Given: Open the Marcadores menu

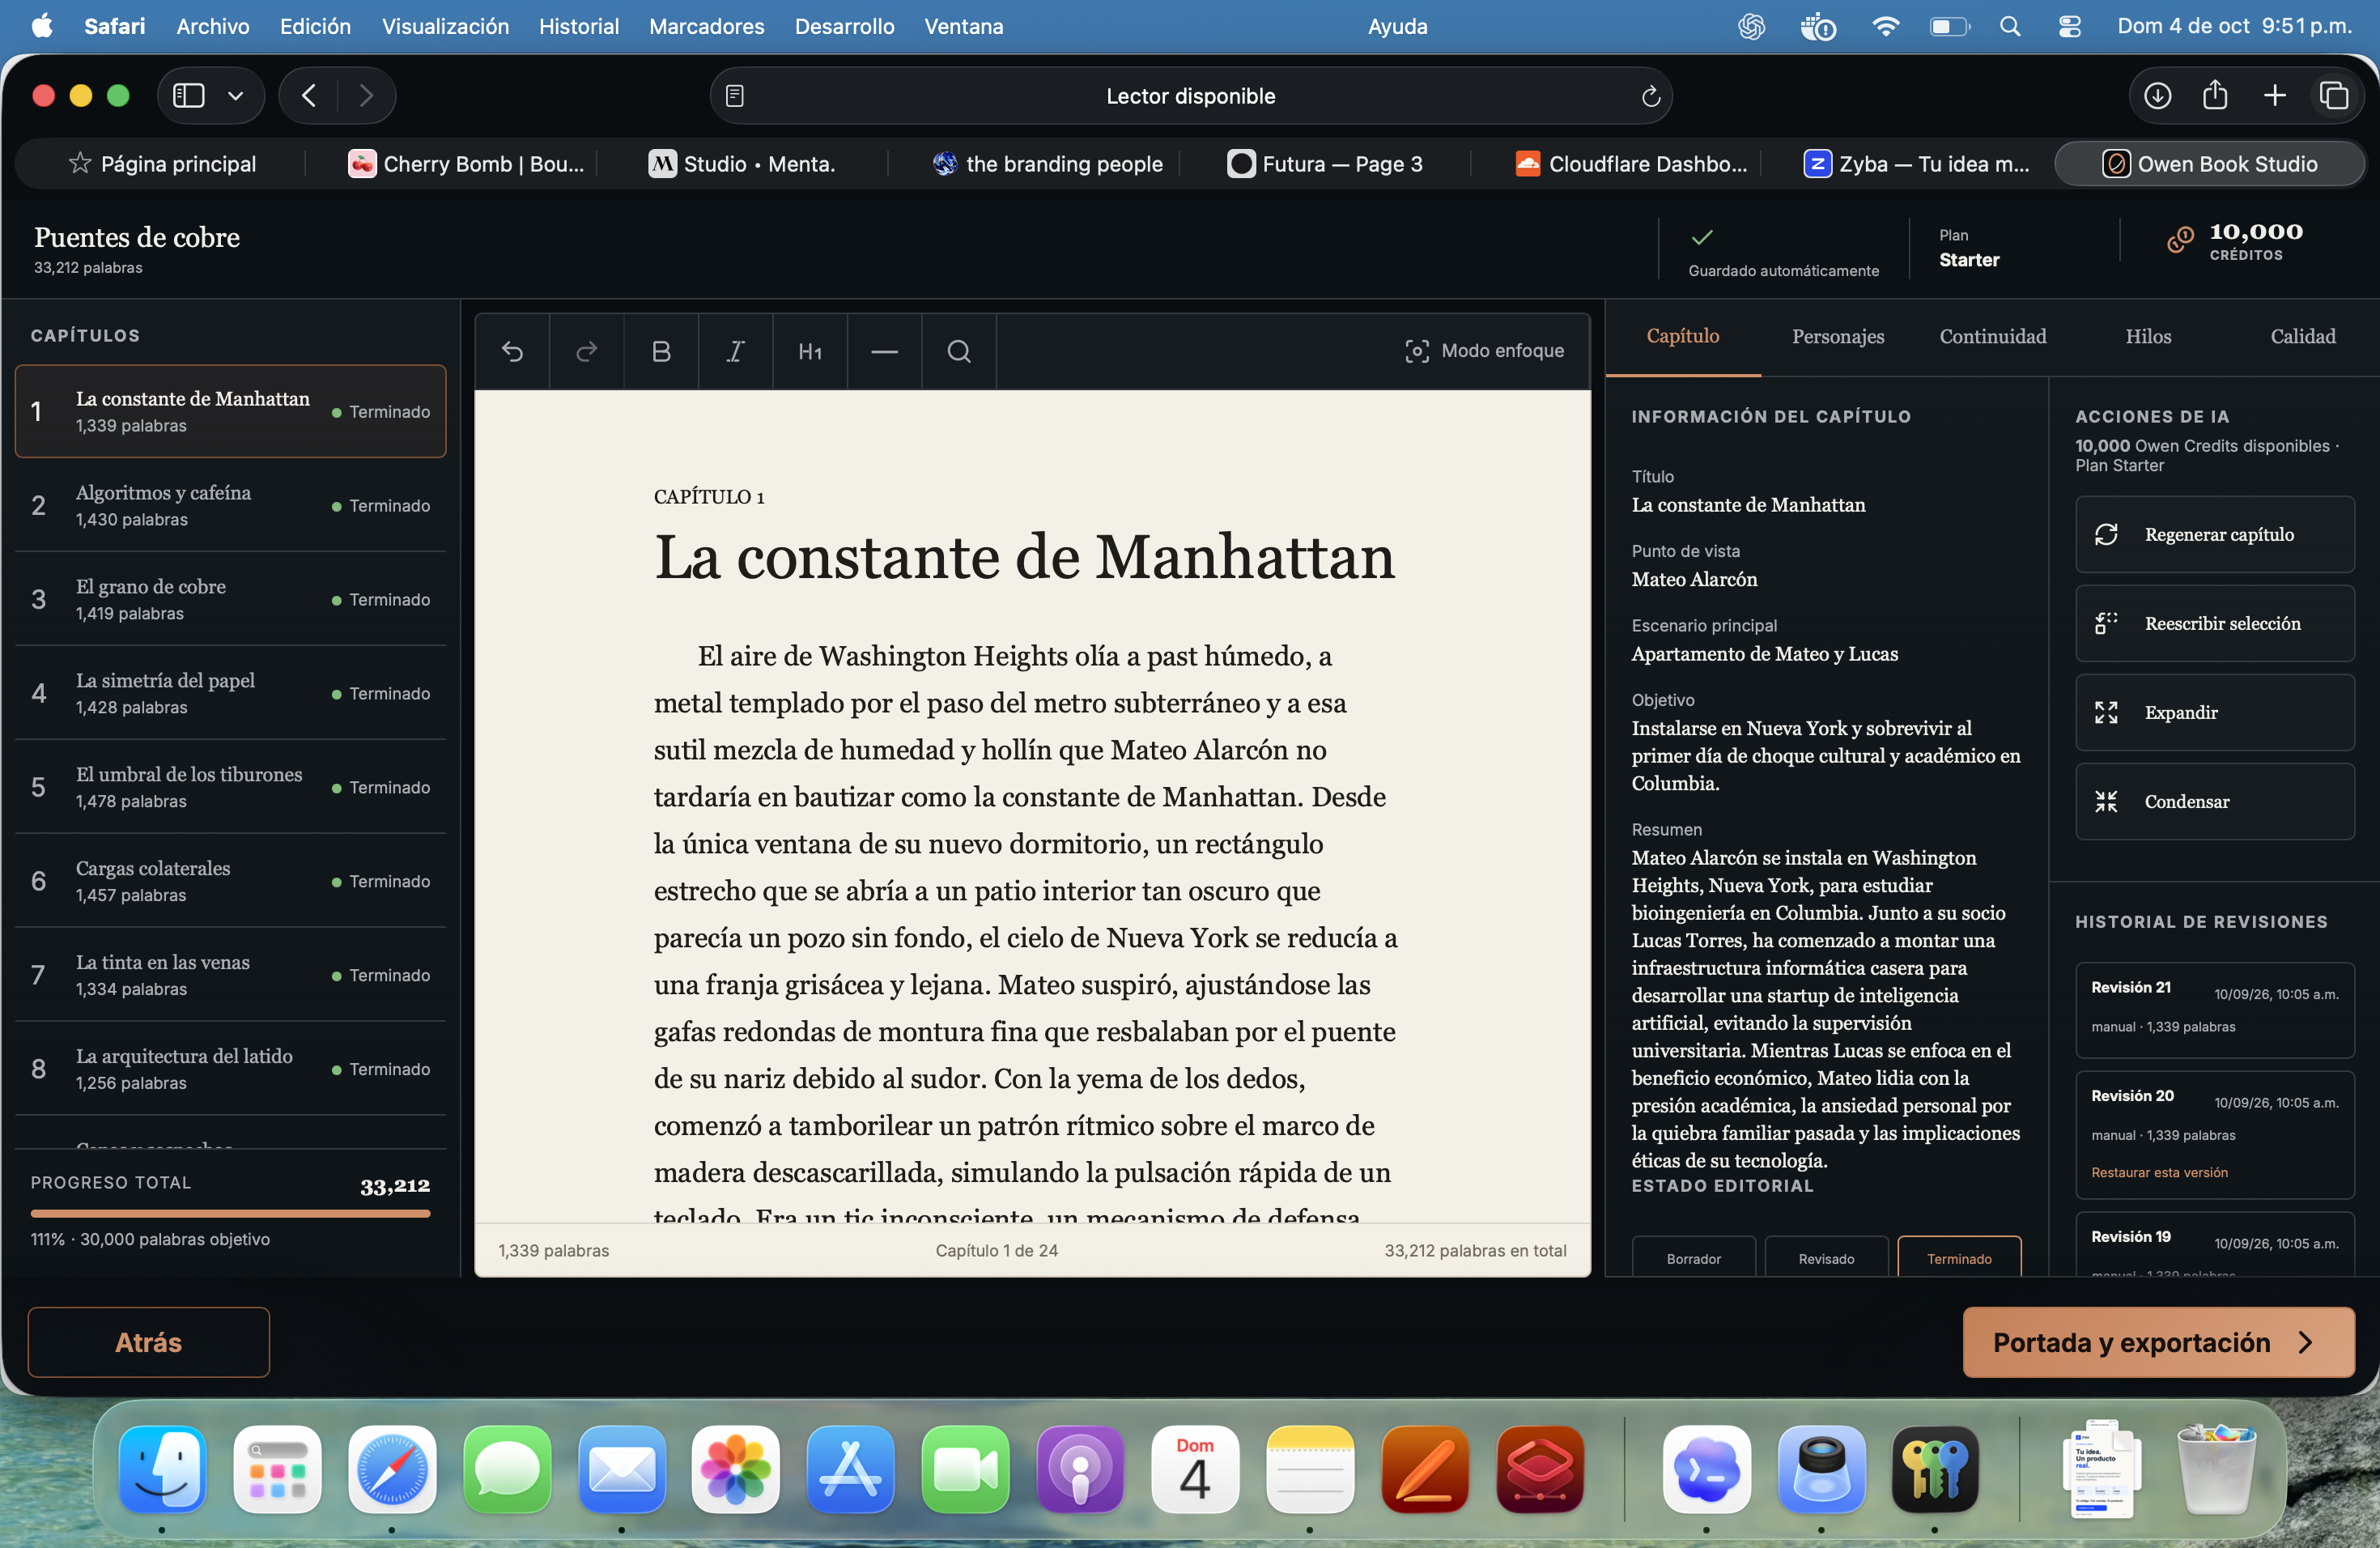Looking at the screenshot, I should click(706, 26).
